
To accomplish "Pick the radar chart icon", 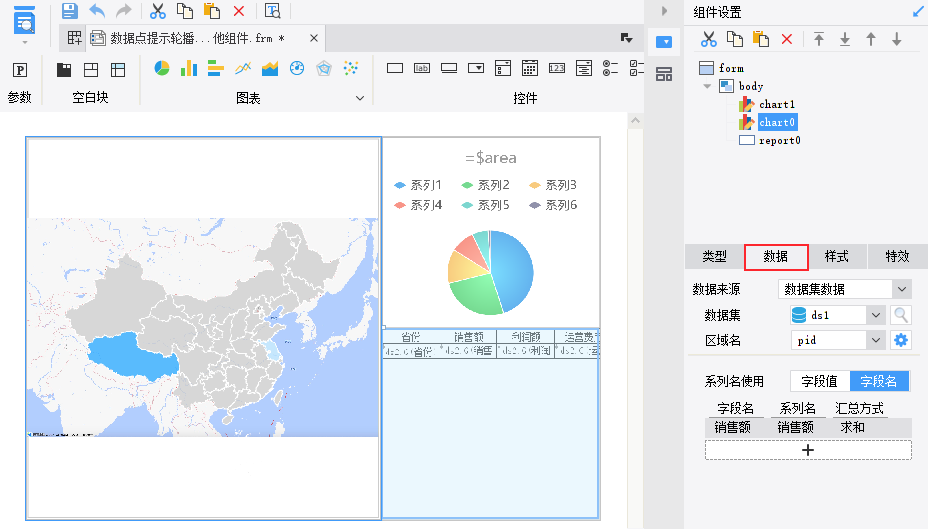I will tap(324, 69).
